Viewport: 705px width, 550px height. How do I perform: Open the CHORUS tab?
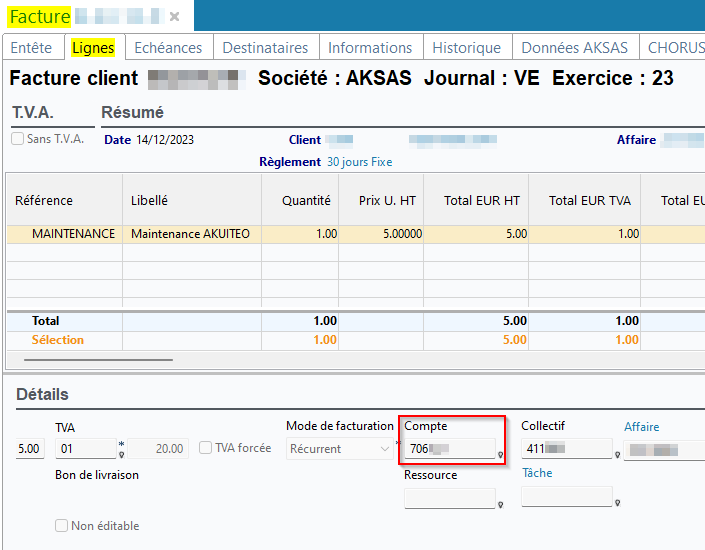tap(674, 48)
